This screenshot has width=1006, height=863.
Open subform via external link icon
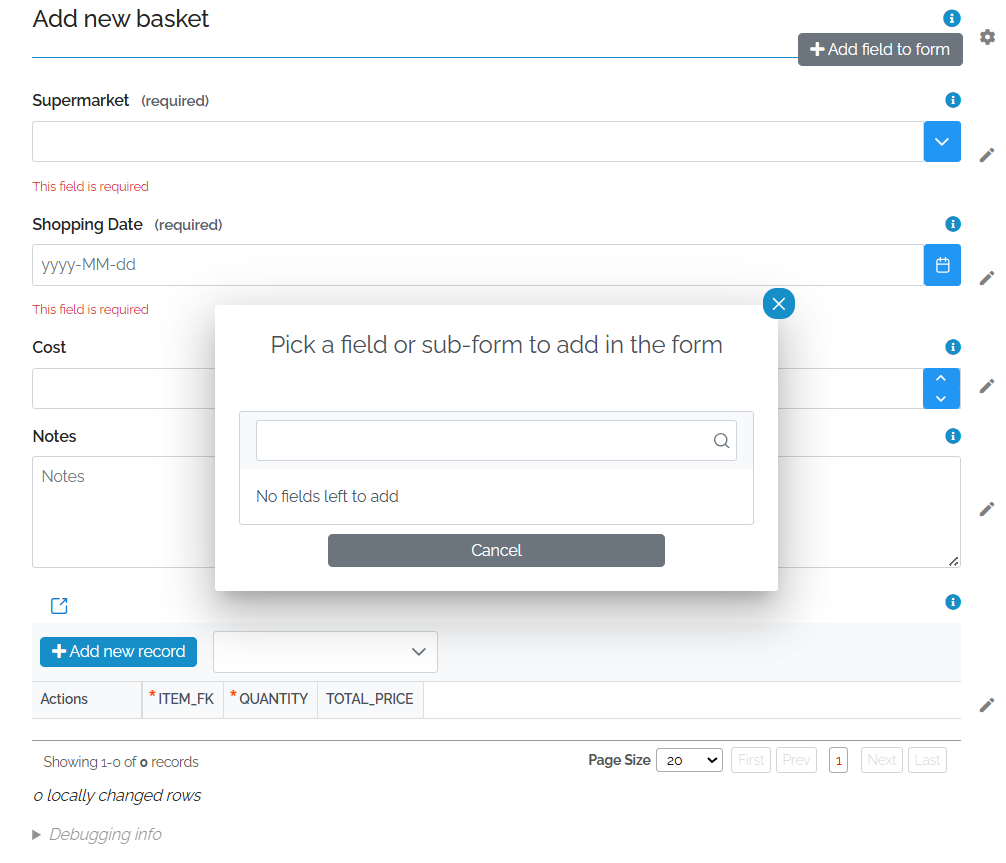point(59,605)
